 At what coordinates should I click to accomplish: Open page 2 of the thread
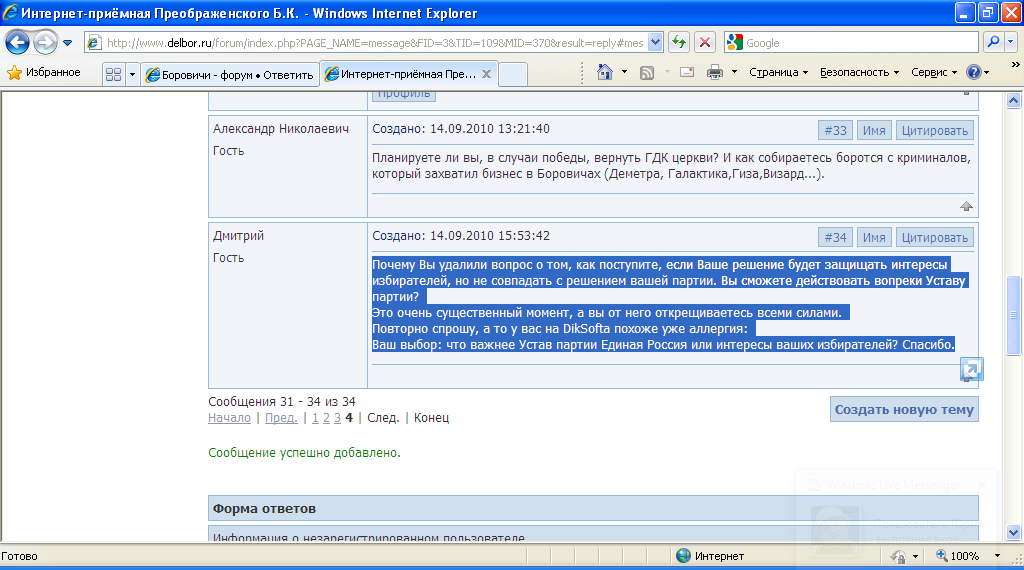point(327,418)
